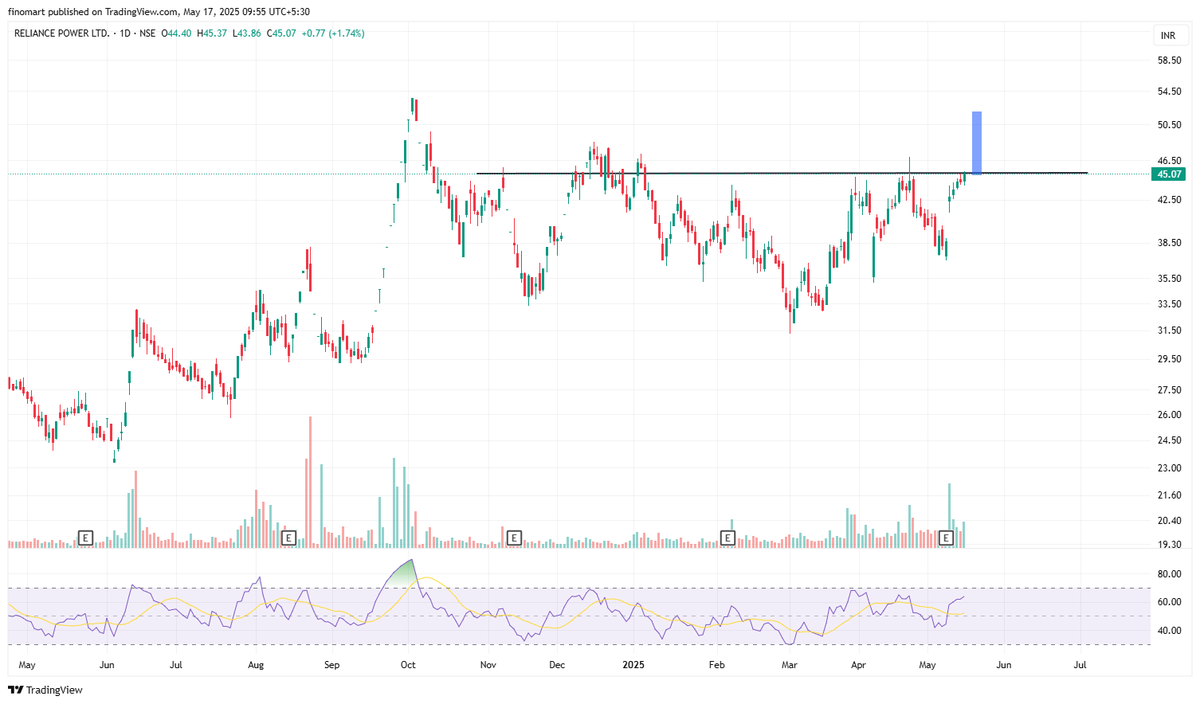The image size is (1200, 704).
Task: Click the 46.50 price axis label
Action: (1168, 160)
